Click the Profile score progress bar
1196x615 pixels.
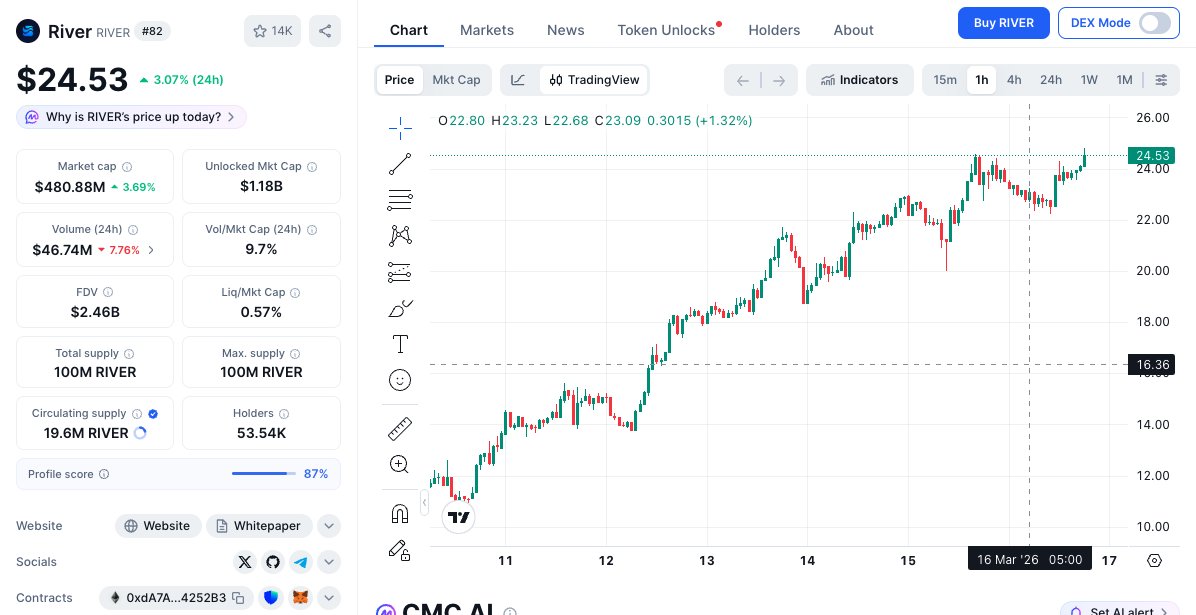point(259,474)
